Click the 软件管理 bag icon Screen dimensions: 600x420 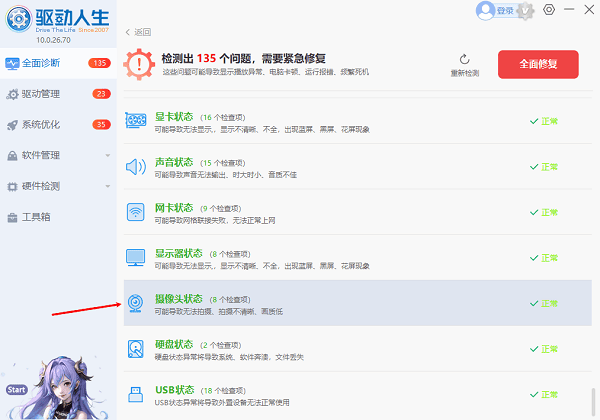(12, 156)
